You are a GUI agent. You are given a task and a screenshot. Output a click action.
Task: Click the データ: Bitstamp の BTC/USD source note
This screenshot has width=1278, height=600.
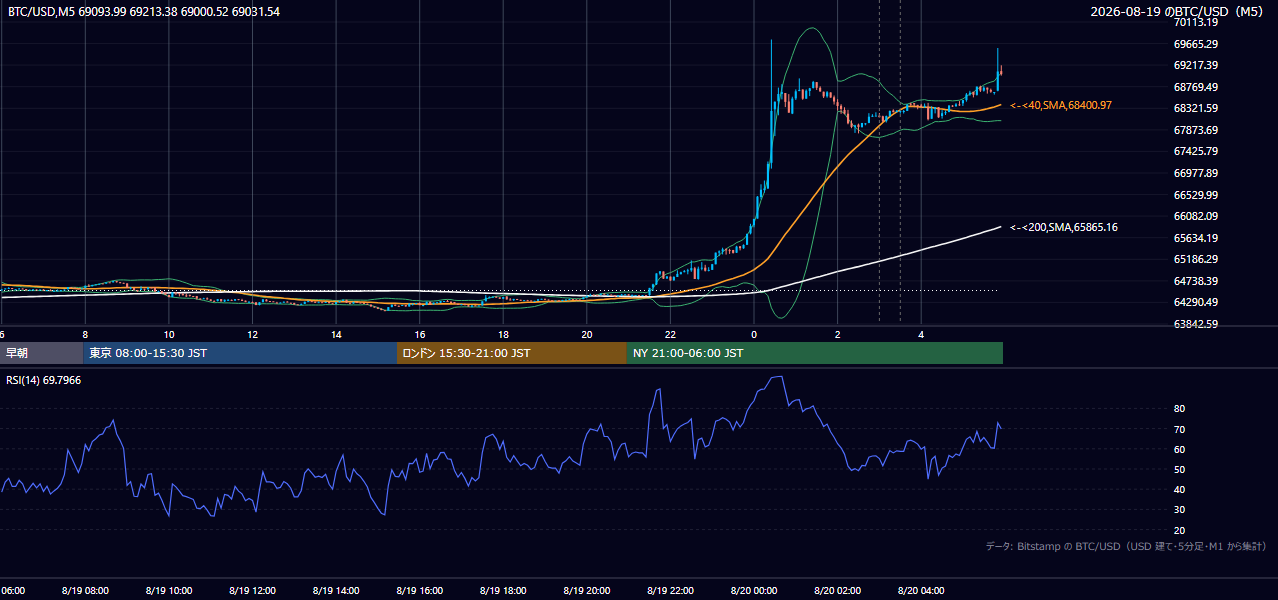[1127, 546]
